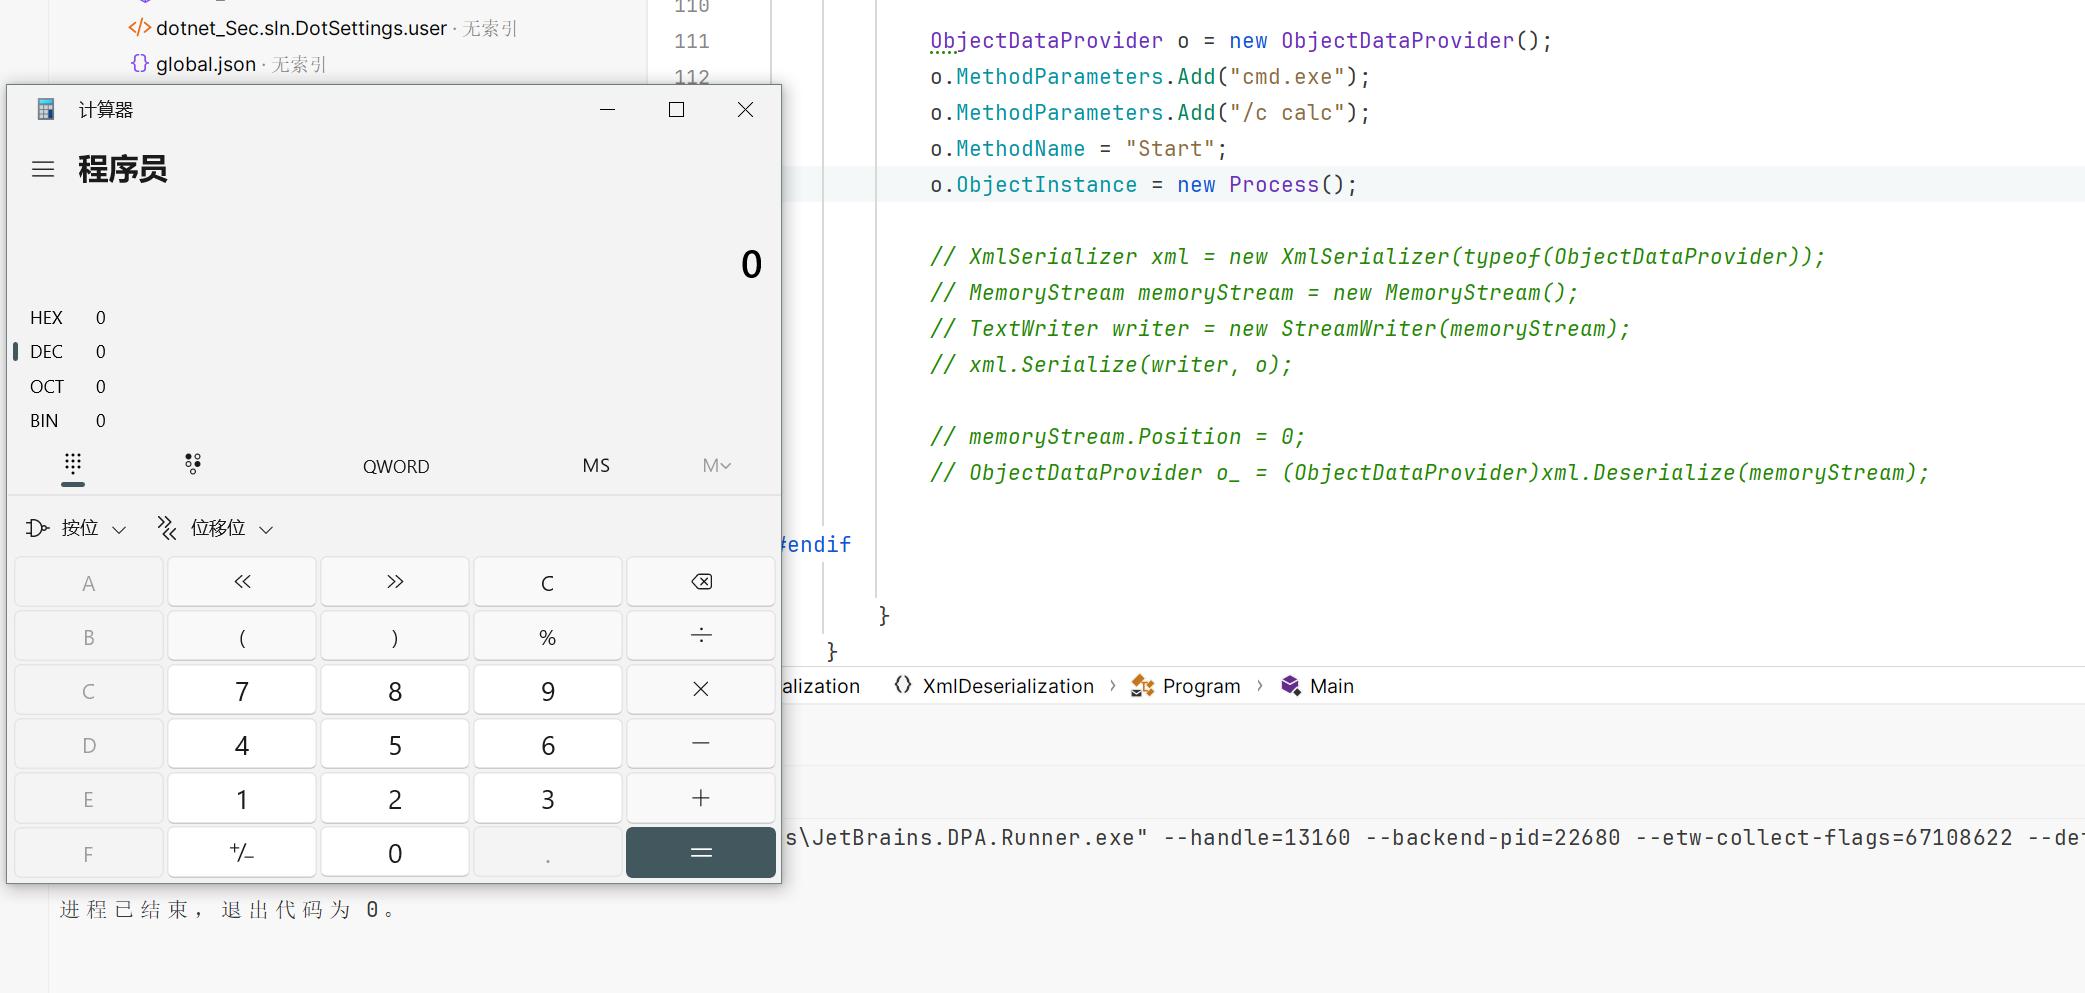Click digit 0 on the keypad
Screen dimensions: 2085x993
395,853
